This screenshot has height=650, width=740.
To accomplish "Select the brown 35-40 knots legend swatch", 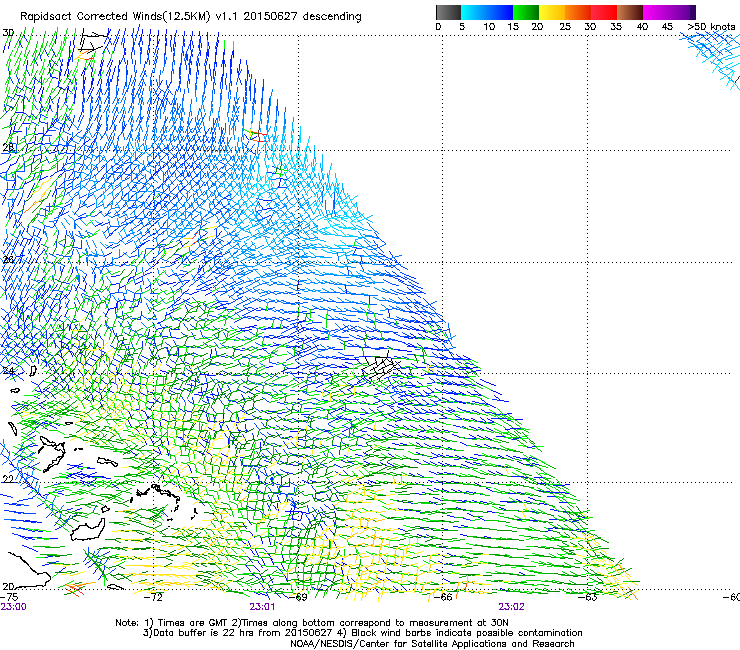I will tap(630, 12).
